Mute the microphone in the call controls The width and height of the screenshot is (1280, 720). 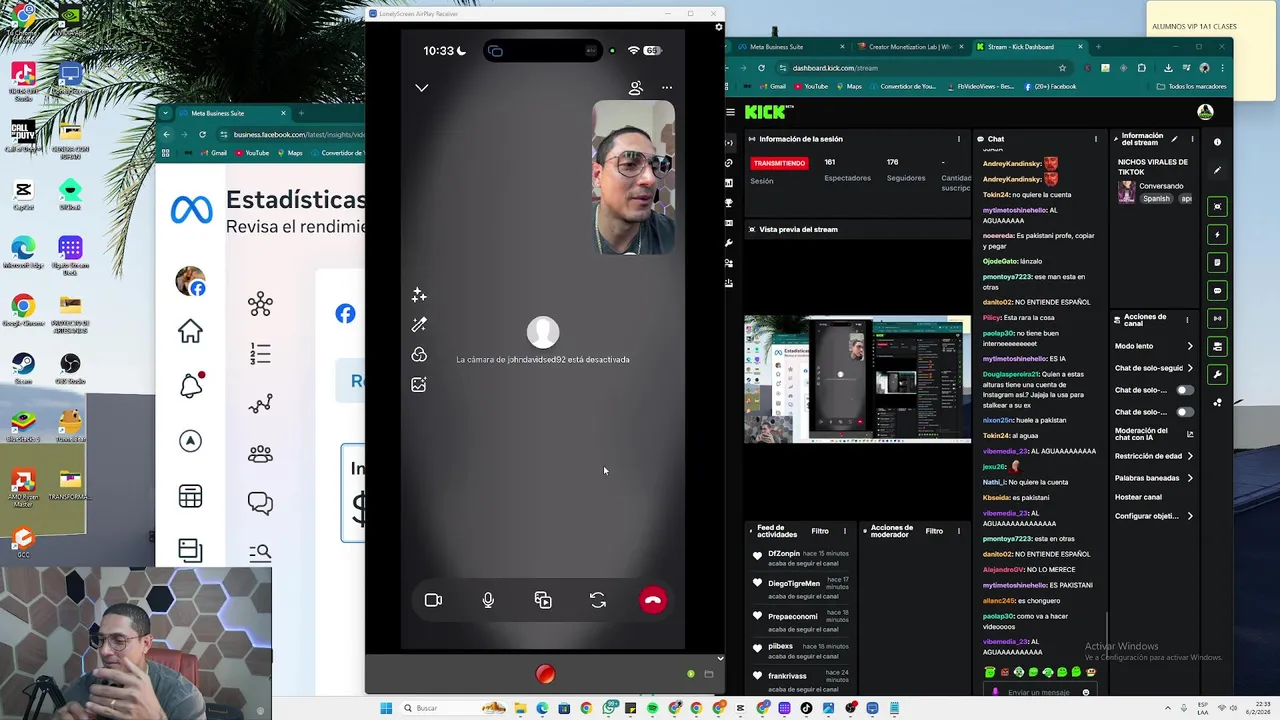pos(488,600)
